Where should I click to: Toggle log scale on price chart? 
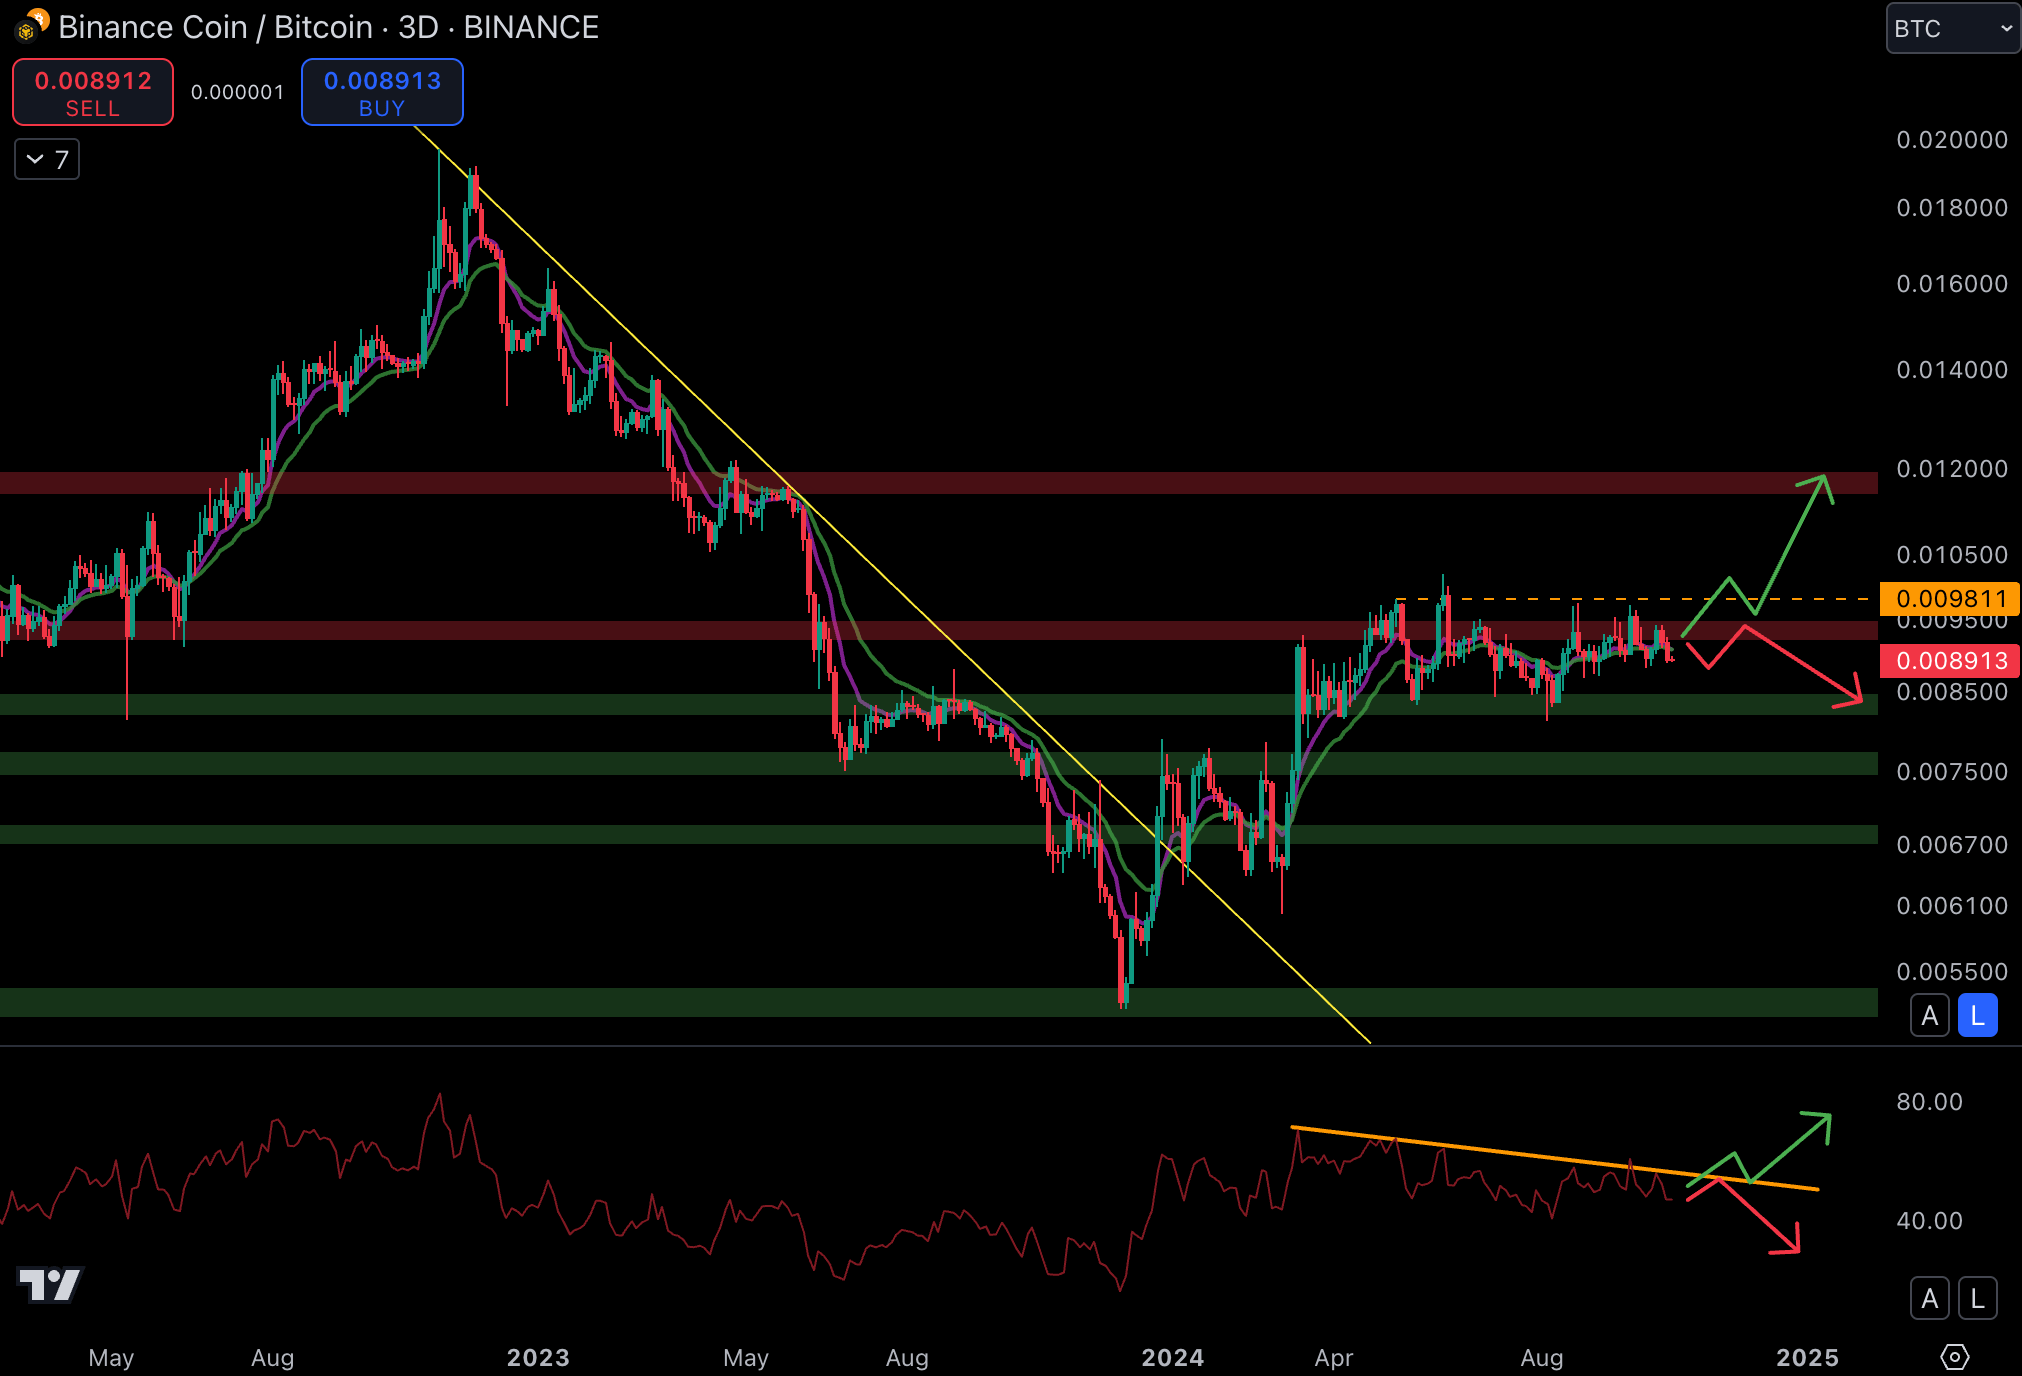tap(1977, 1016)
